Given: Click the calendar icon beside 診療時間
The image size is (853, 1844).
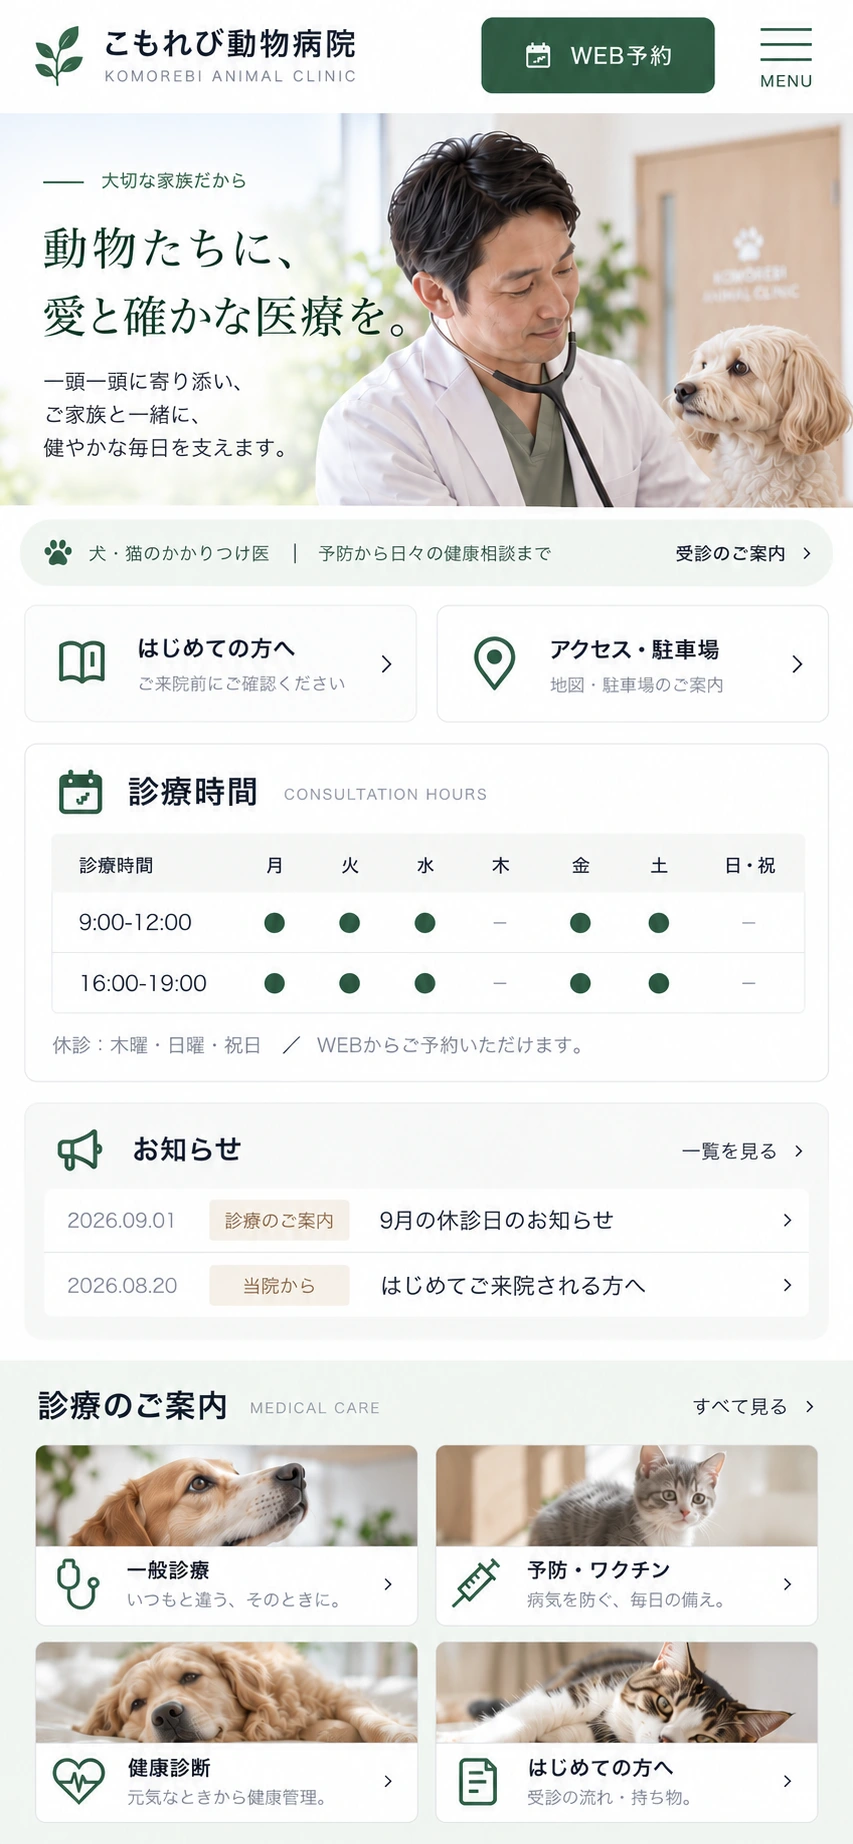Looking at the screenshot, I should [x=81, y=792].
